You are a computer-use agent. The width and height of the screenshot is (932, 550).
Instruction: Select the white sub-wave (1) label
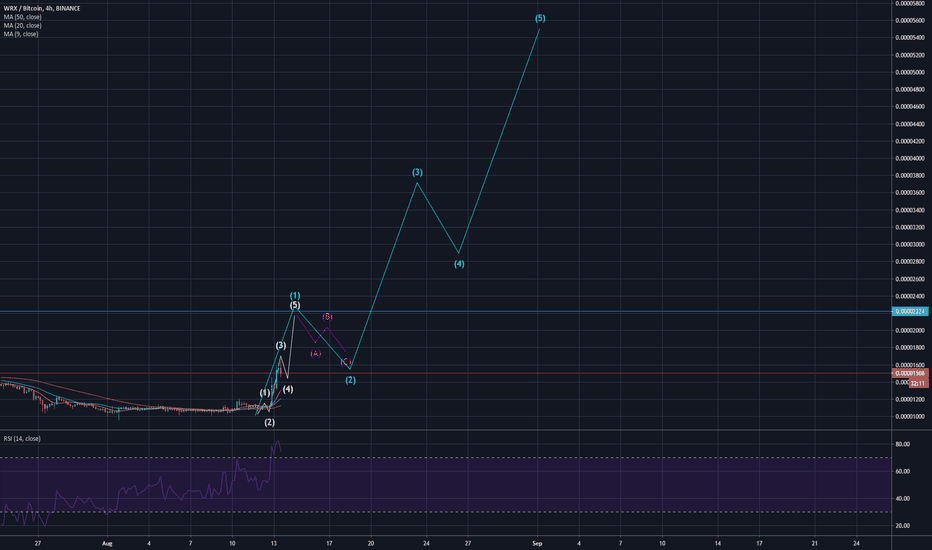265,393
